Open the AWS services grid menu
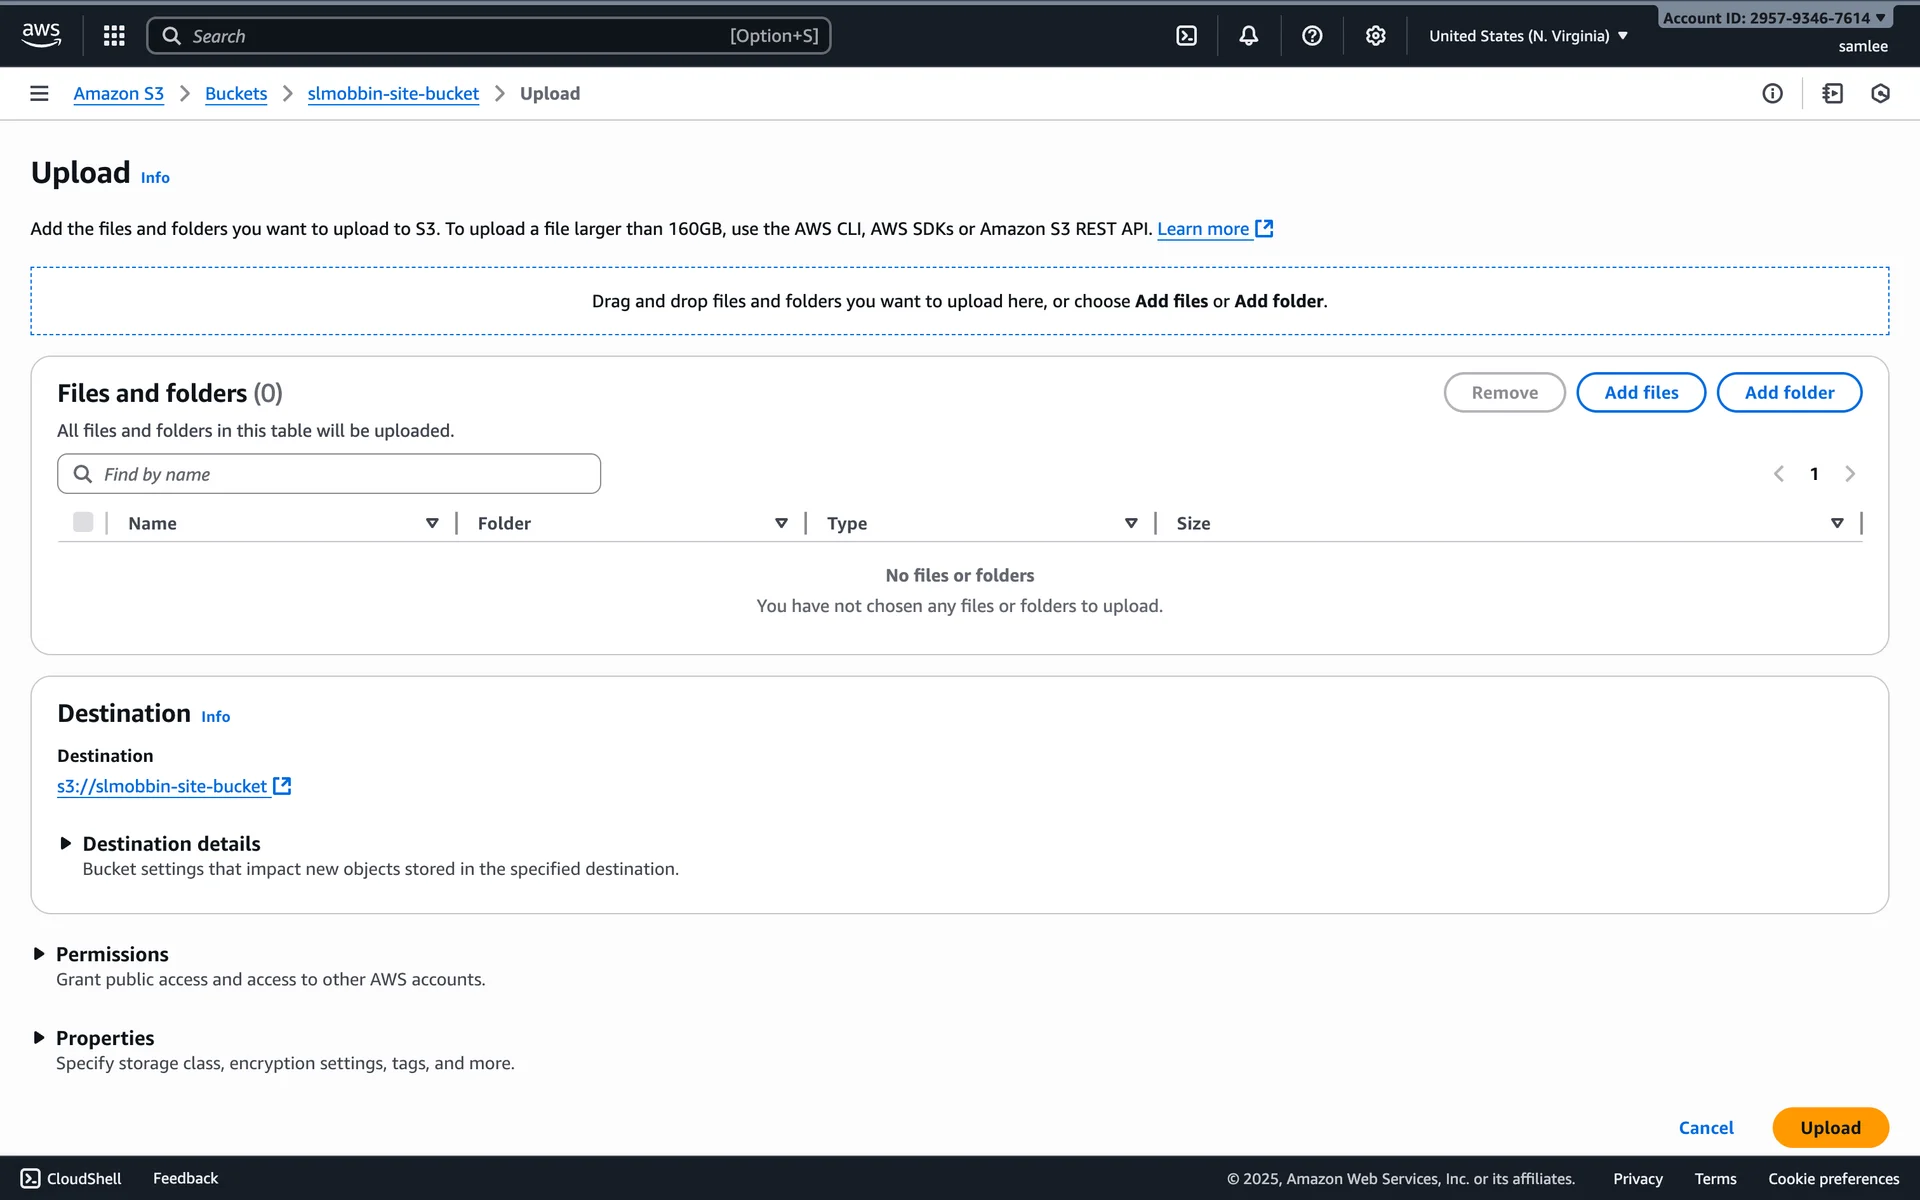The height and width of the screenshot is (1200, 1920). (x=114, y=36)
